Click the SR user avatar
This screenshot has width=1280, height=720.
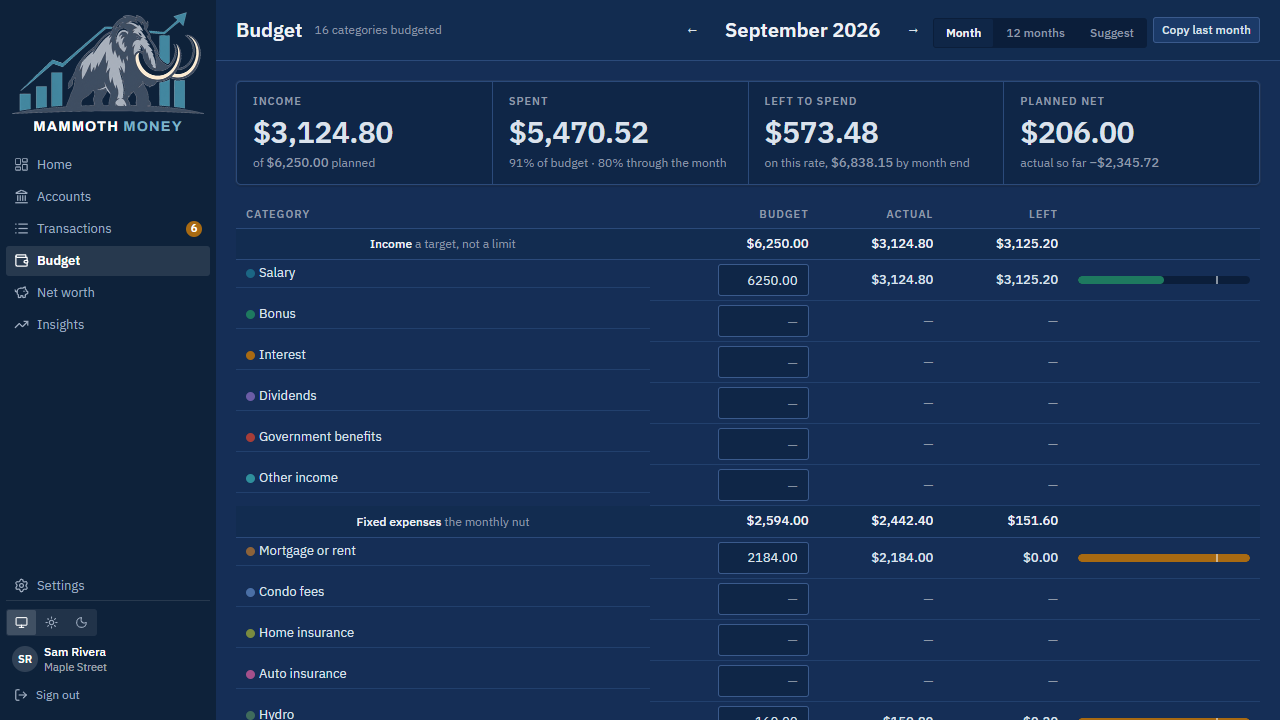coord(25,659)
